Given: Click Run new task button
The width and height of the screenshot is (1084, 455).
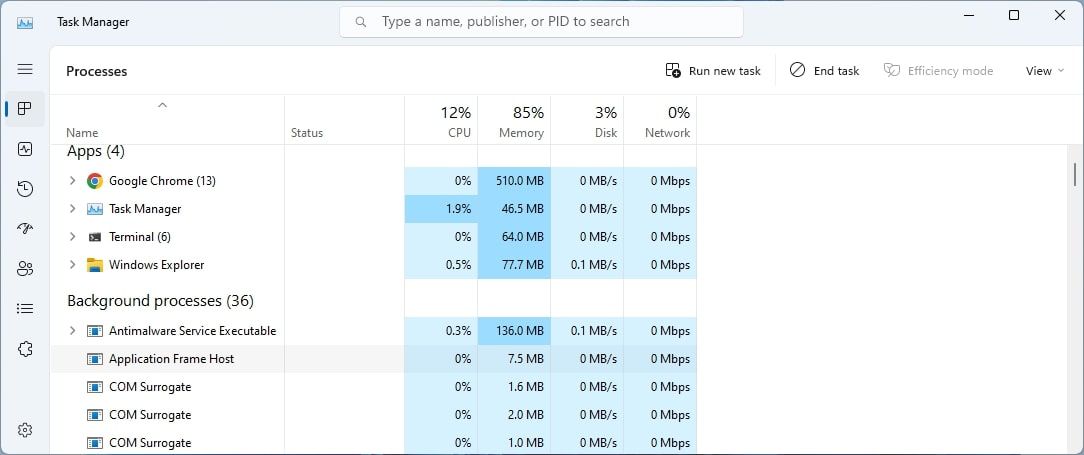Looking at the screenshot, I should click(713, 71).
